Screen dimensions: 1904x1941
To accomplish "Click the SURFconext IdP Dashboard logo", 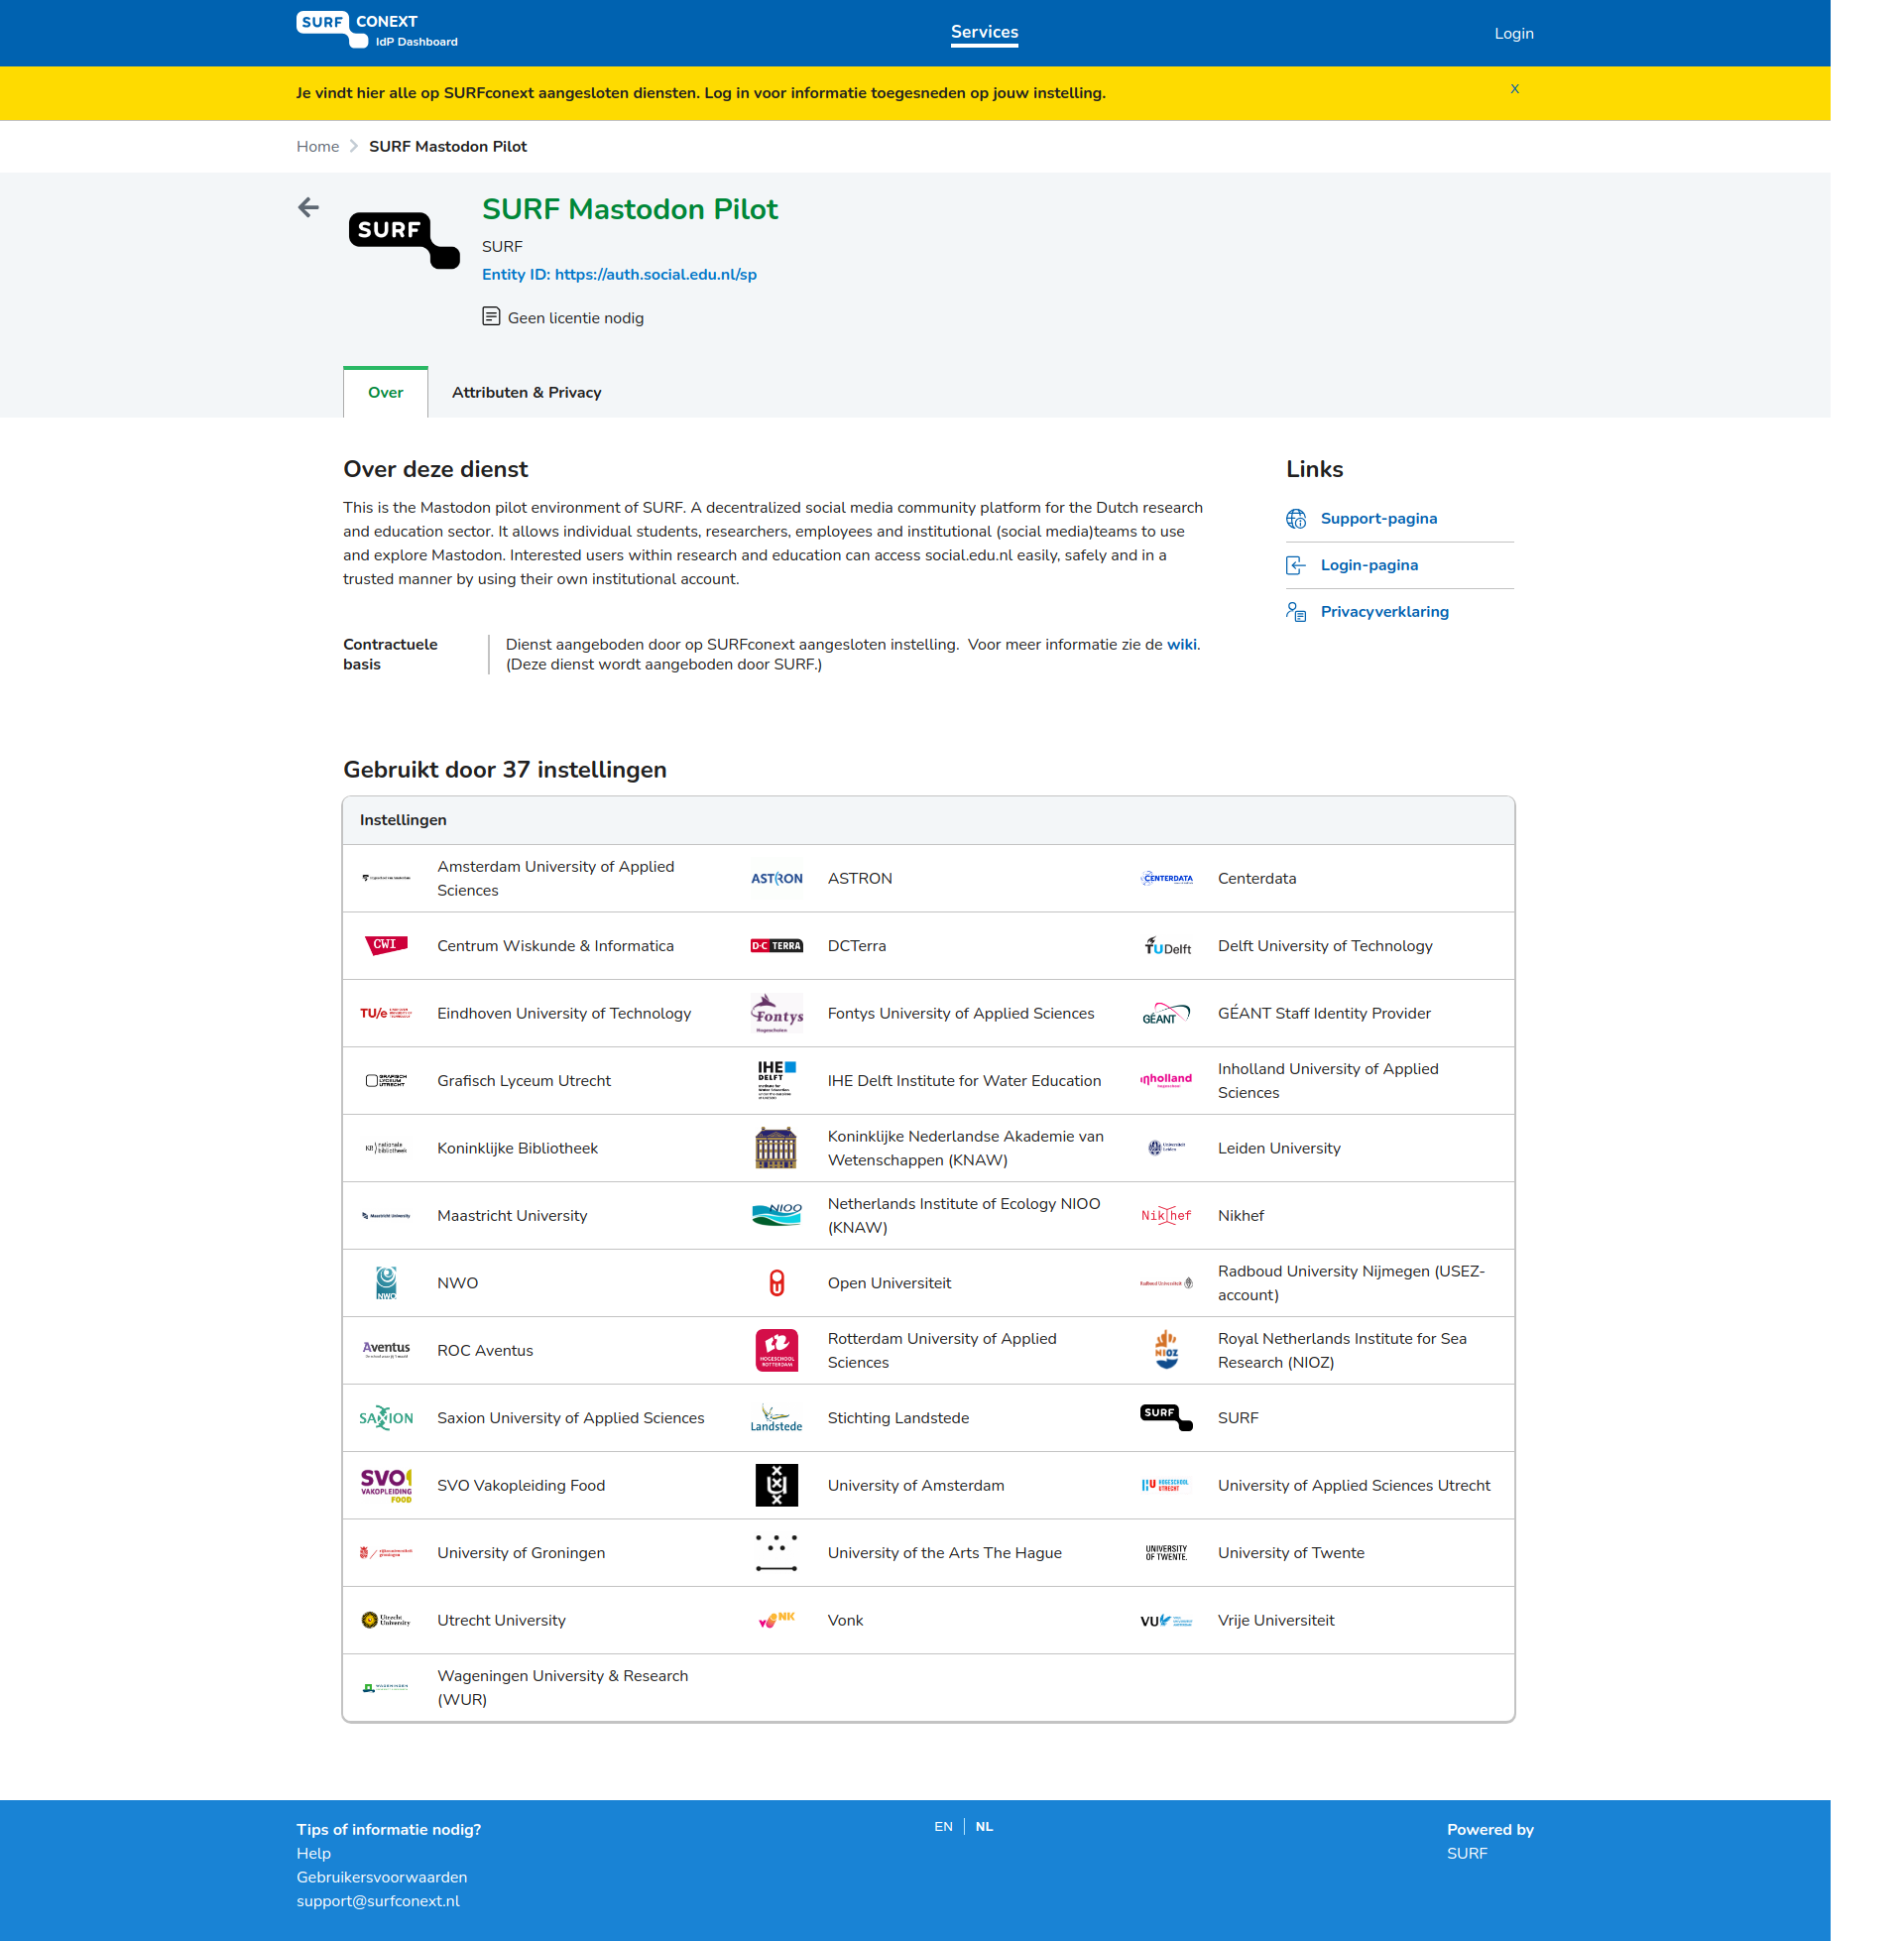I will pyautogui.click(x=377, y=30).
